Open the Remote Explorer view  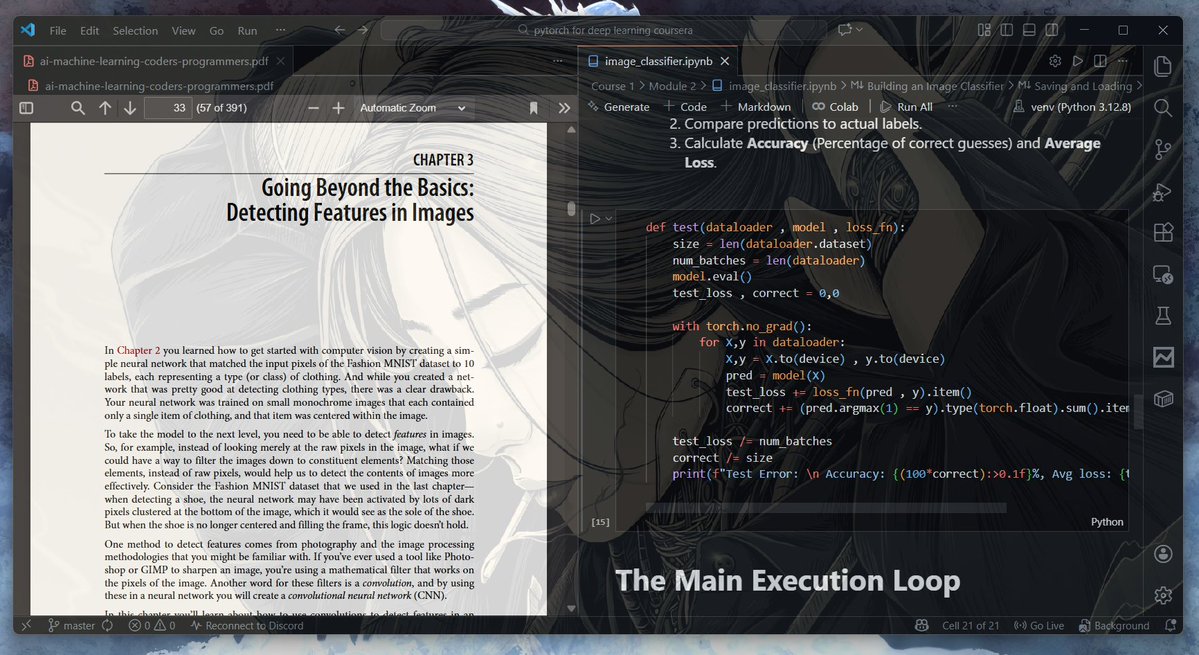(1163, 274)
